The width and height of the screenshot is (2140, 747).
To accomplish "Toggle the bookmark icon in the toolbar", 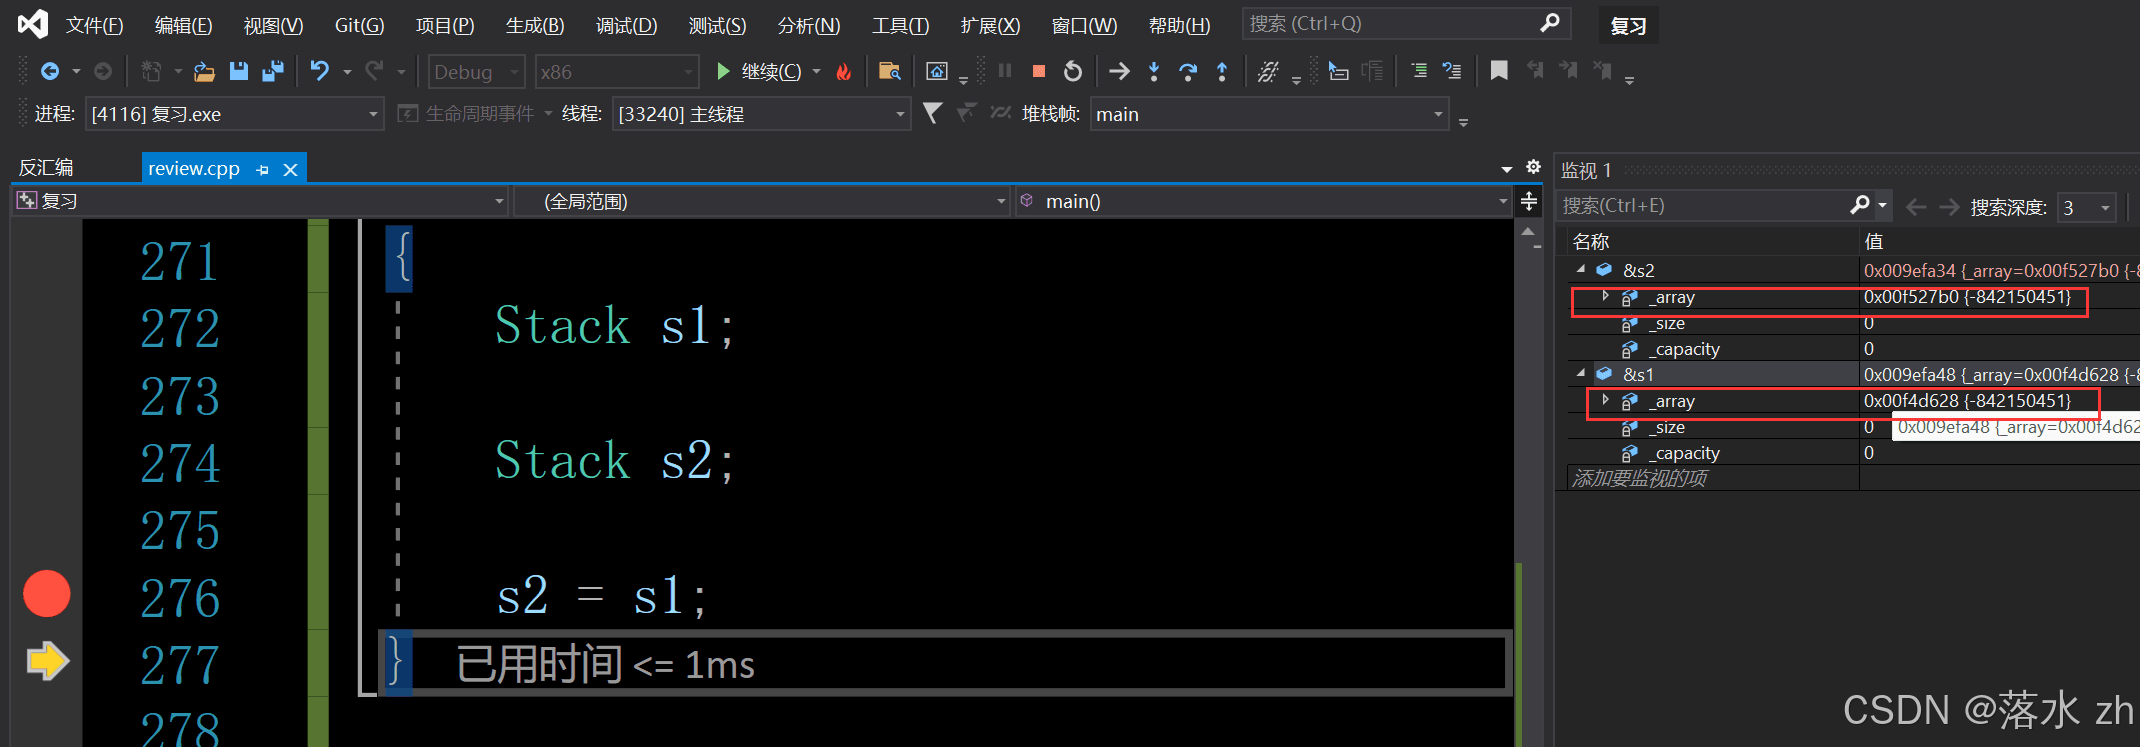I will coord(1499,71).
